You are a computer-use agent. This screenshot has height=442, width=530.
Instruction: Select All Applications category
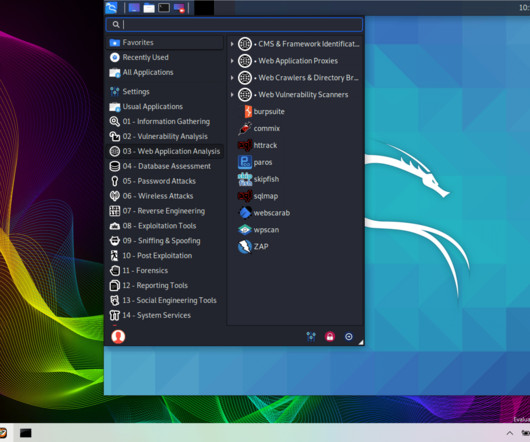coord(165,72)
